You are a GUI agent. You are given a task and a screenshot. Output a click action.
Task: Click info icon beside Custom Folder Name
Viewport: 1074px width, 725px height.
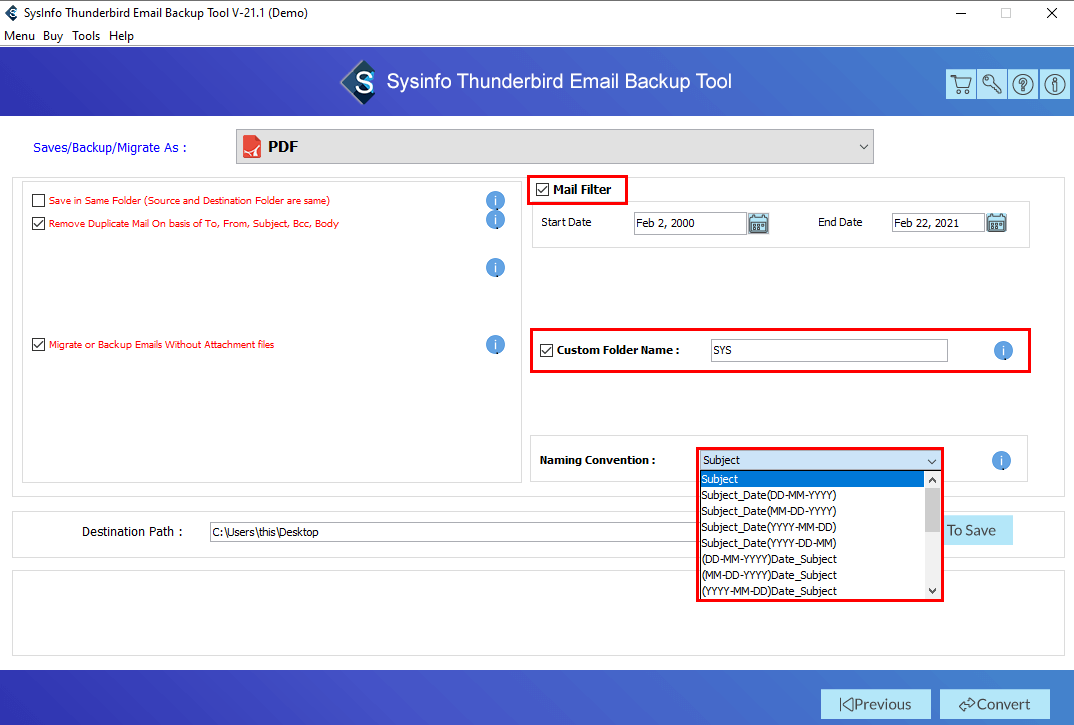(1003, 351)
